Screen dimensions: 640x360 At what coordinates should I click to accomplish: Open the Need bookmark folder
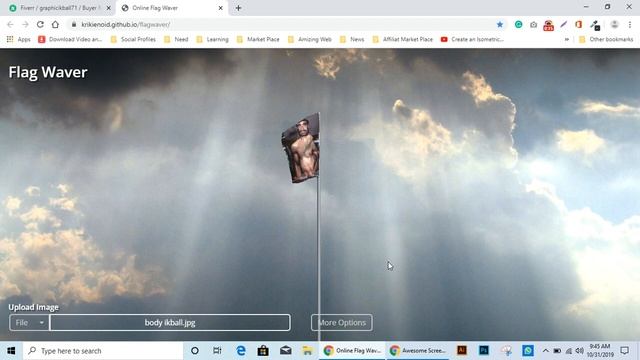point(176,39)
